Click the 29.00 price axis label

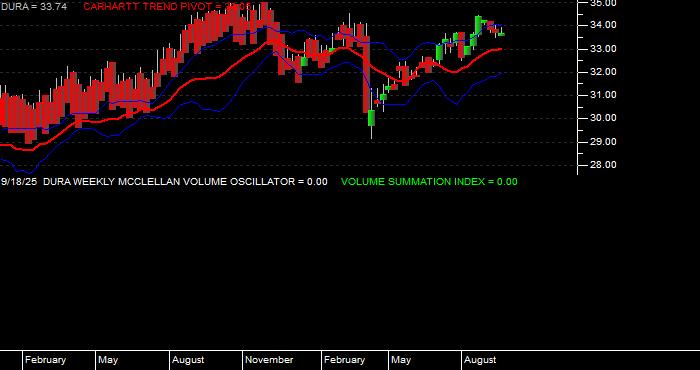click(x=603, y=142)
